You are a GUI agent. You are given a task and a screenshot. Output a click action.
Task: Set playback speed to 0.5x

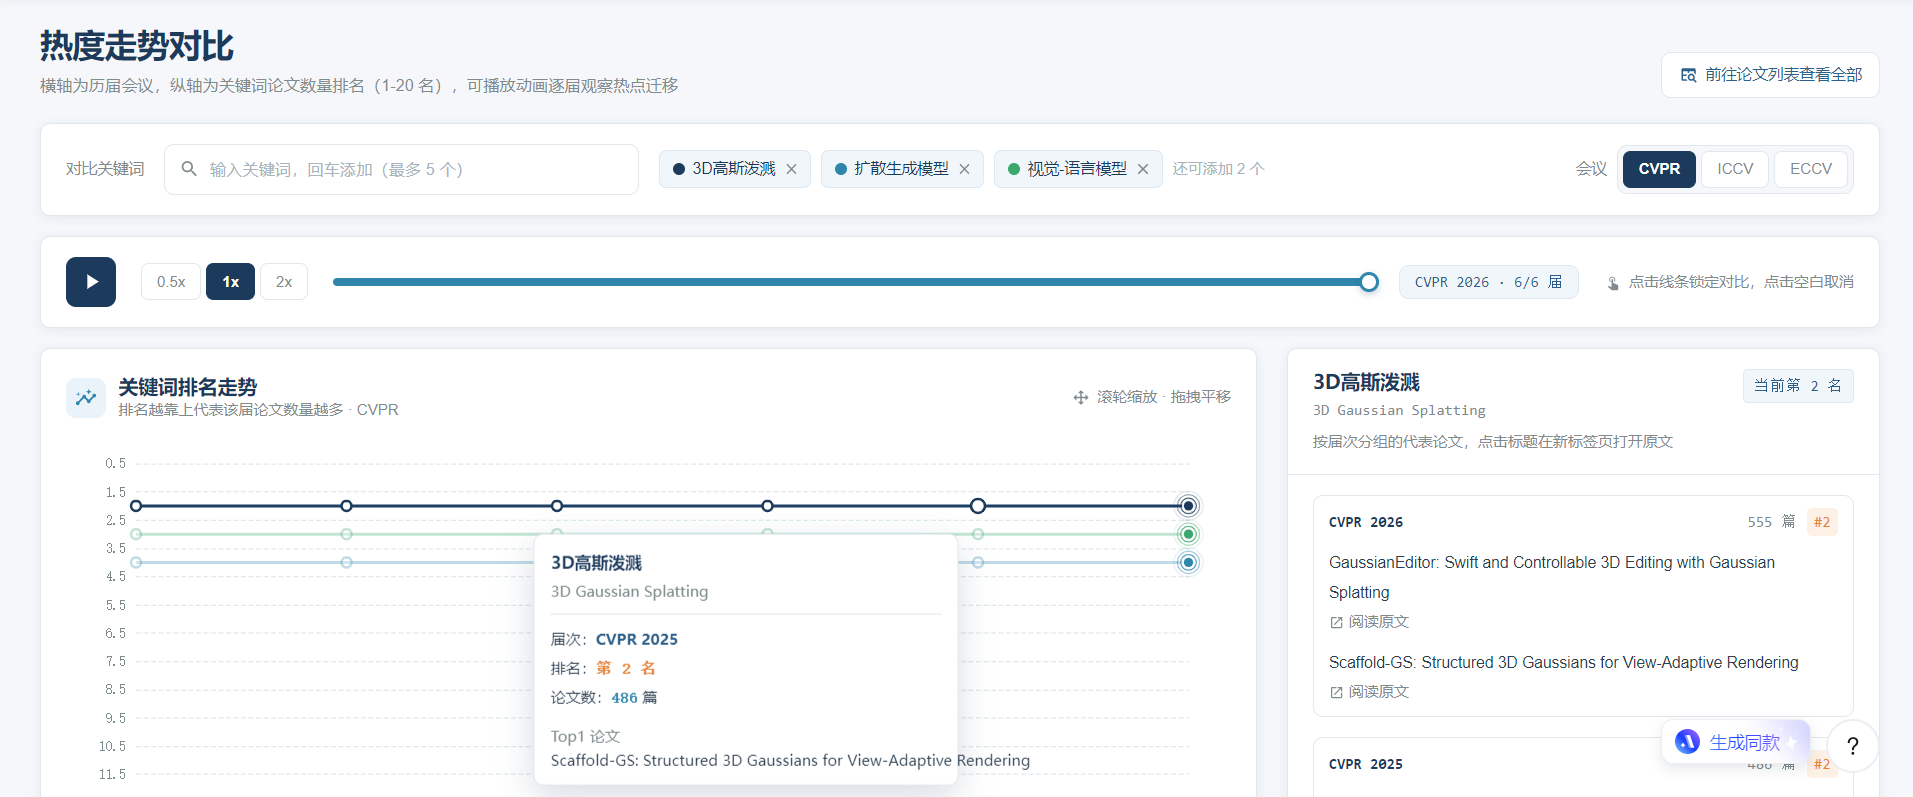[171, 282]
